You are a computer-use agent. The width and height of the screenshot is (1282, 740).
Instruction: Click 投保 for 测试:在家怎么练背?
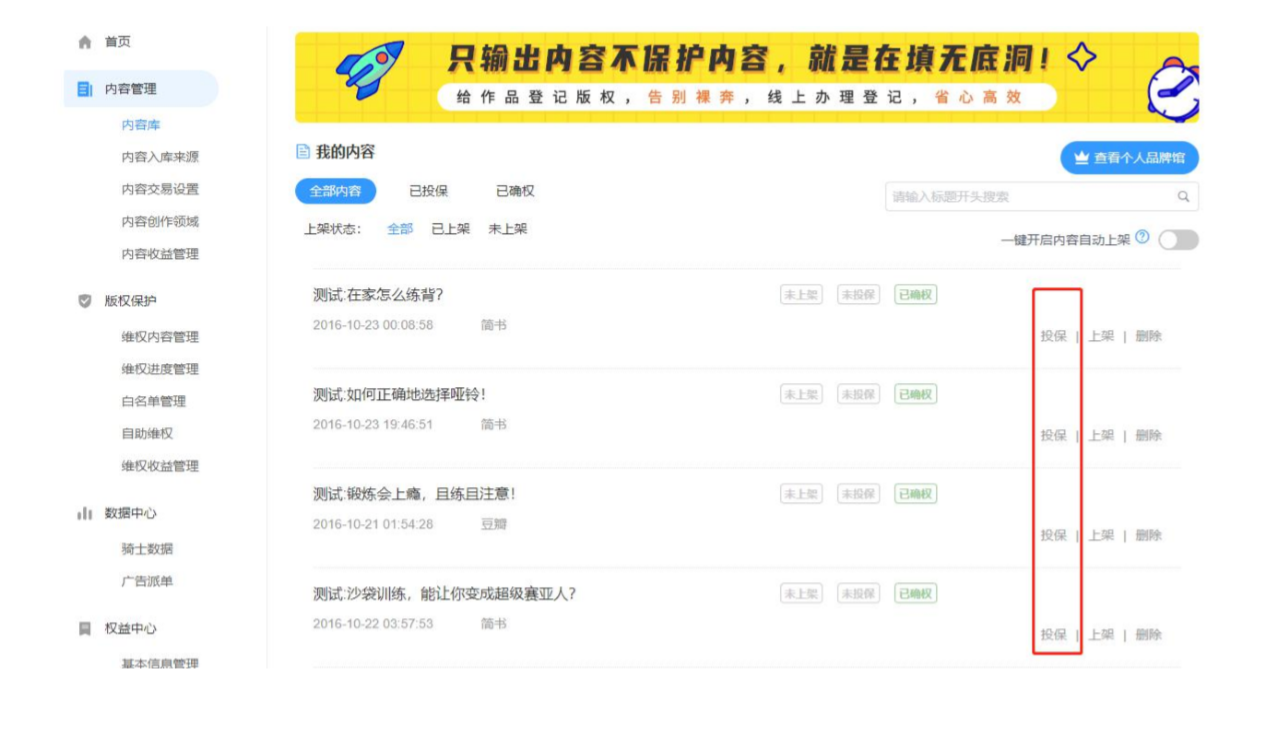click(x=1053, y=337)
